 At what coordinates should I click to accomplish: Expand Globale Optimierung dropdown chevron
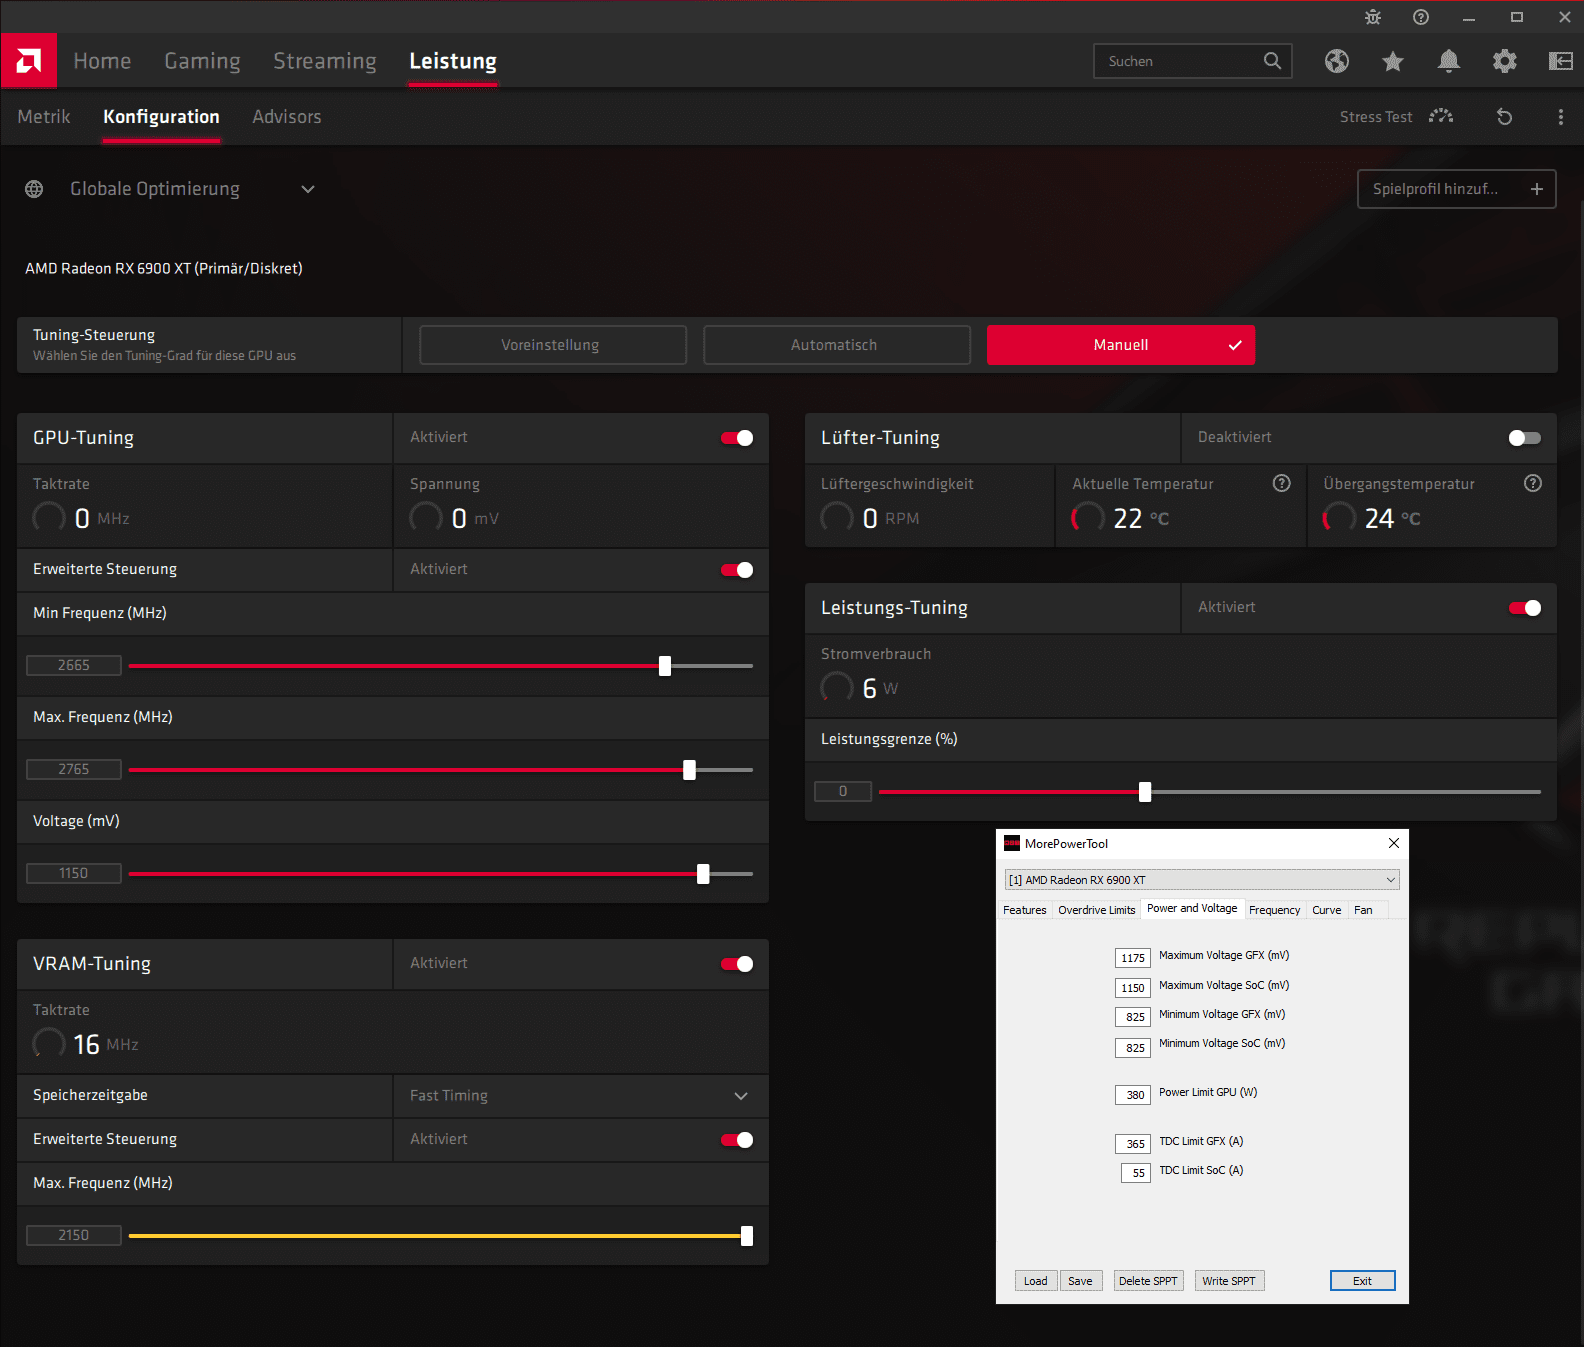(x=308, y=189)
